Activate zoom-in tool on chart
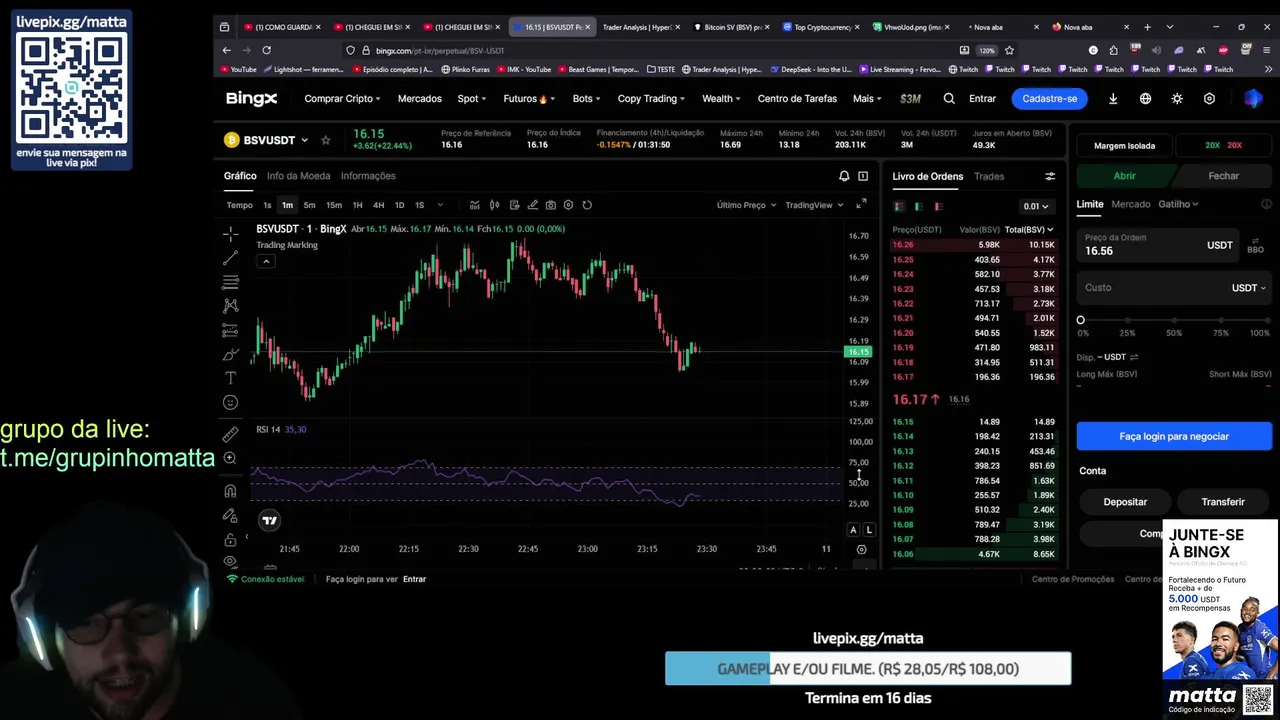1280x720 pixels. click(x=230, y=458)
